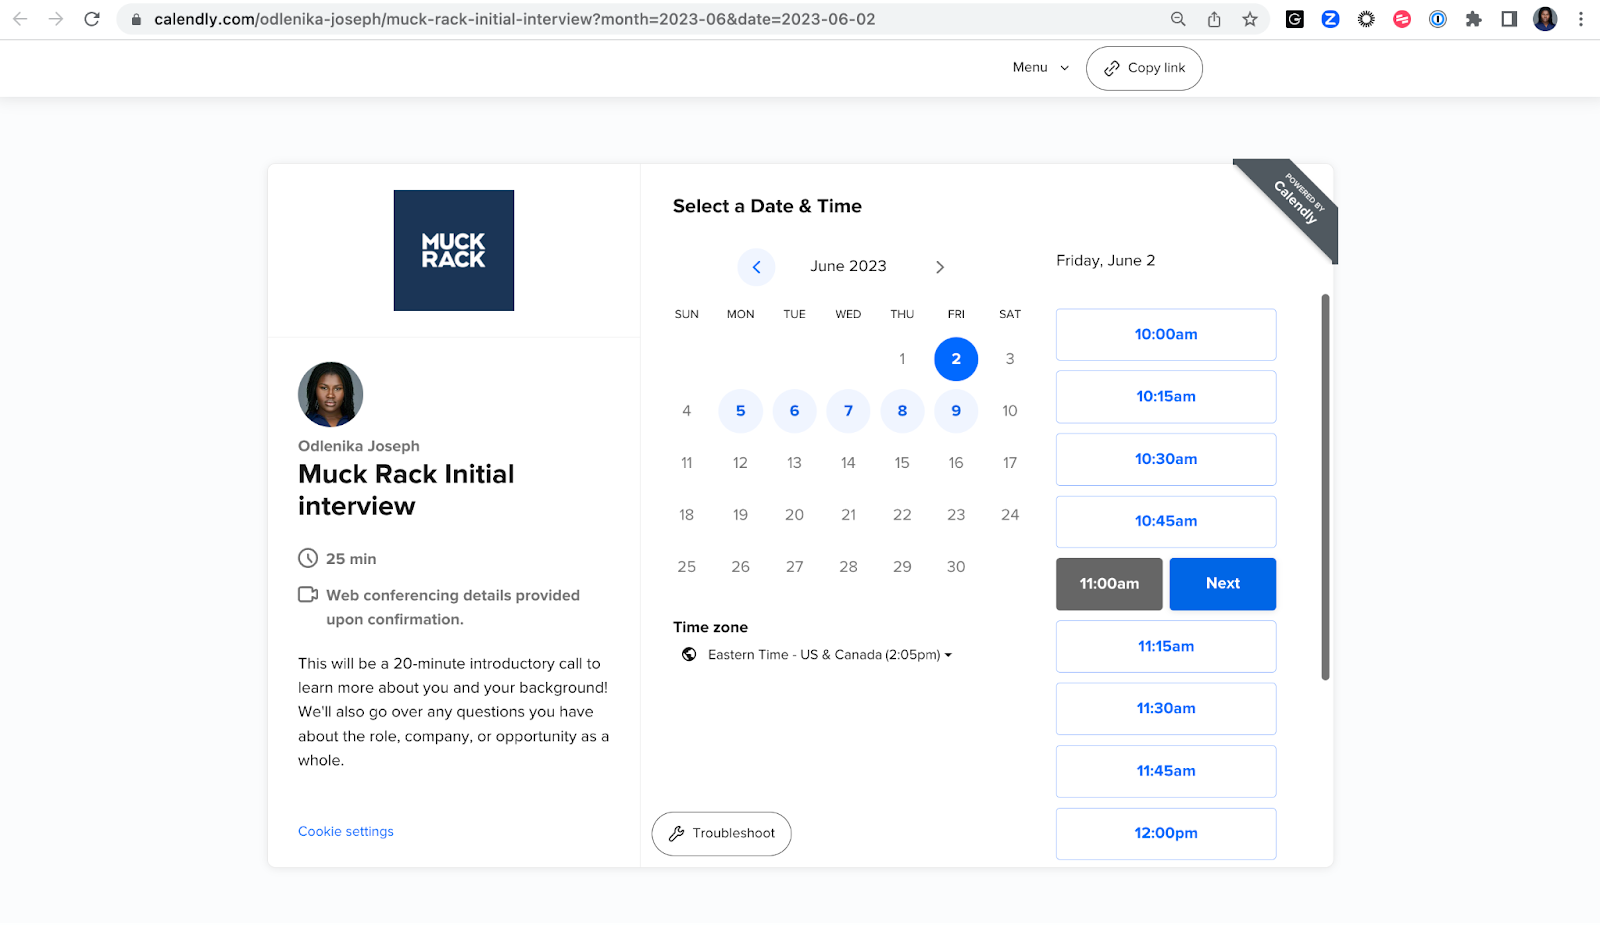The height and width of the screenshot is (925, 1600).
Task: Open the Chrome profile avatar
Action: point(1545,19)
